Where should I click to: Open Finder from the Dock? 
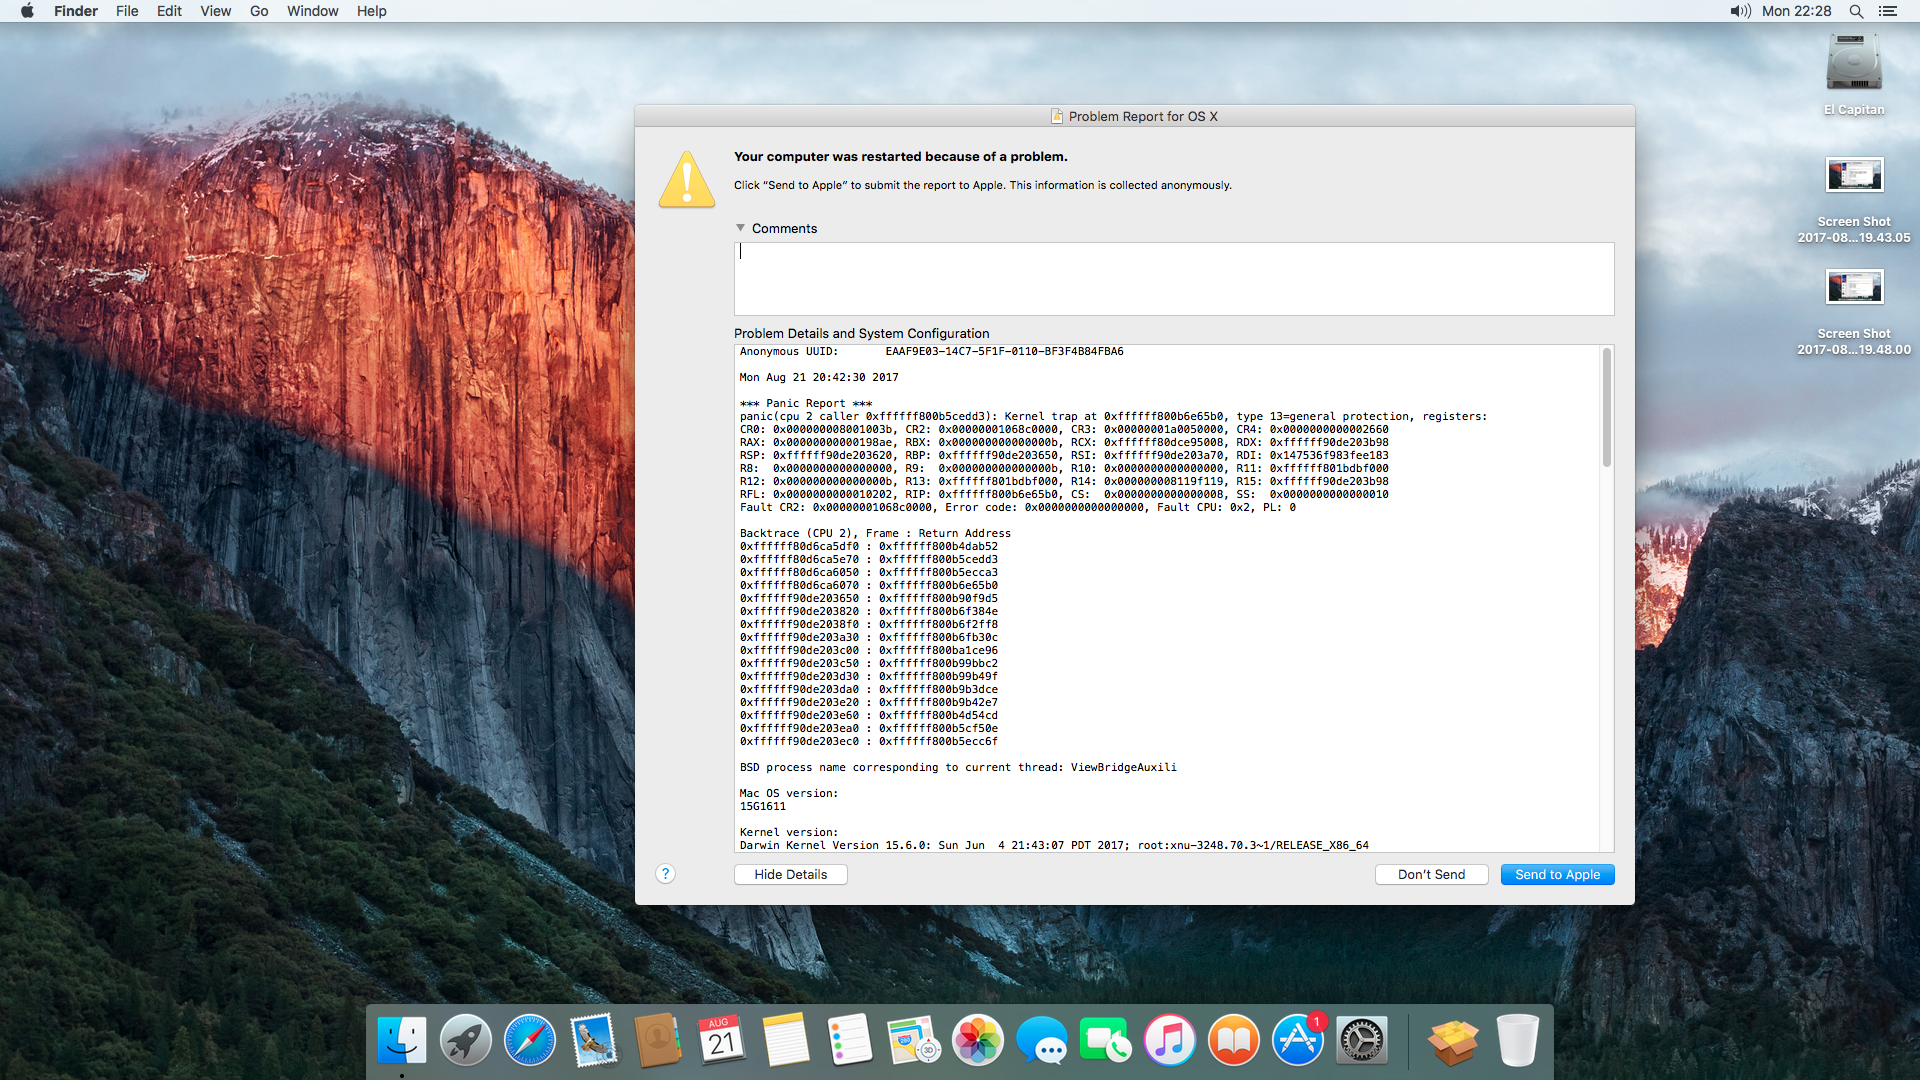pyautogui.click(x=402, y=1040)
